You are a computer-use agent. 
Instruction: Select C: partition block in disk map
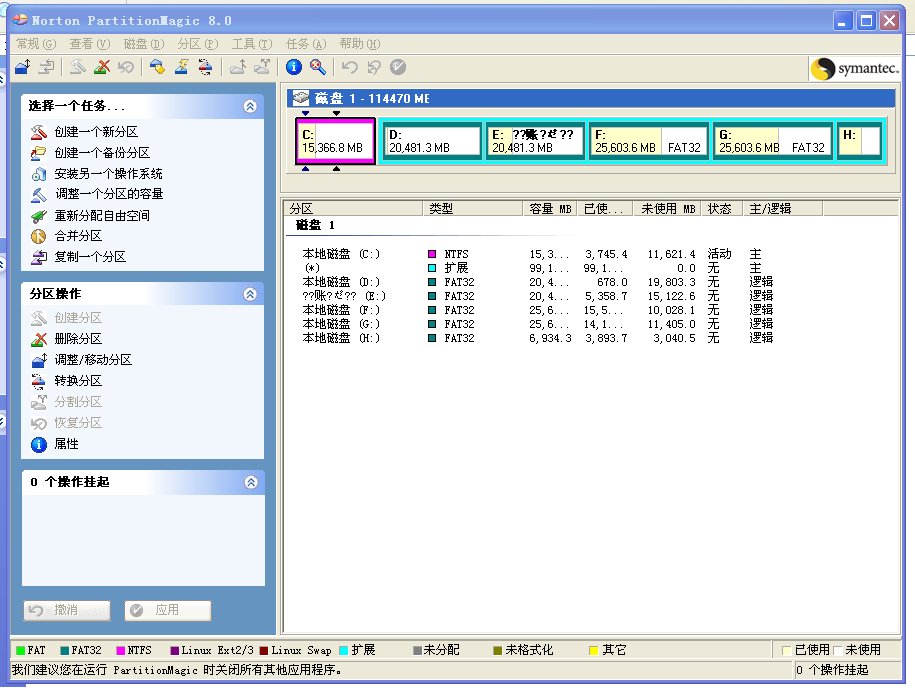336,141
